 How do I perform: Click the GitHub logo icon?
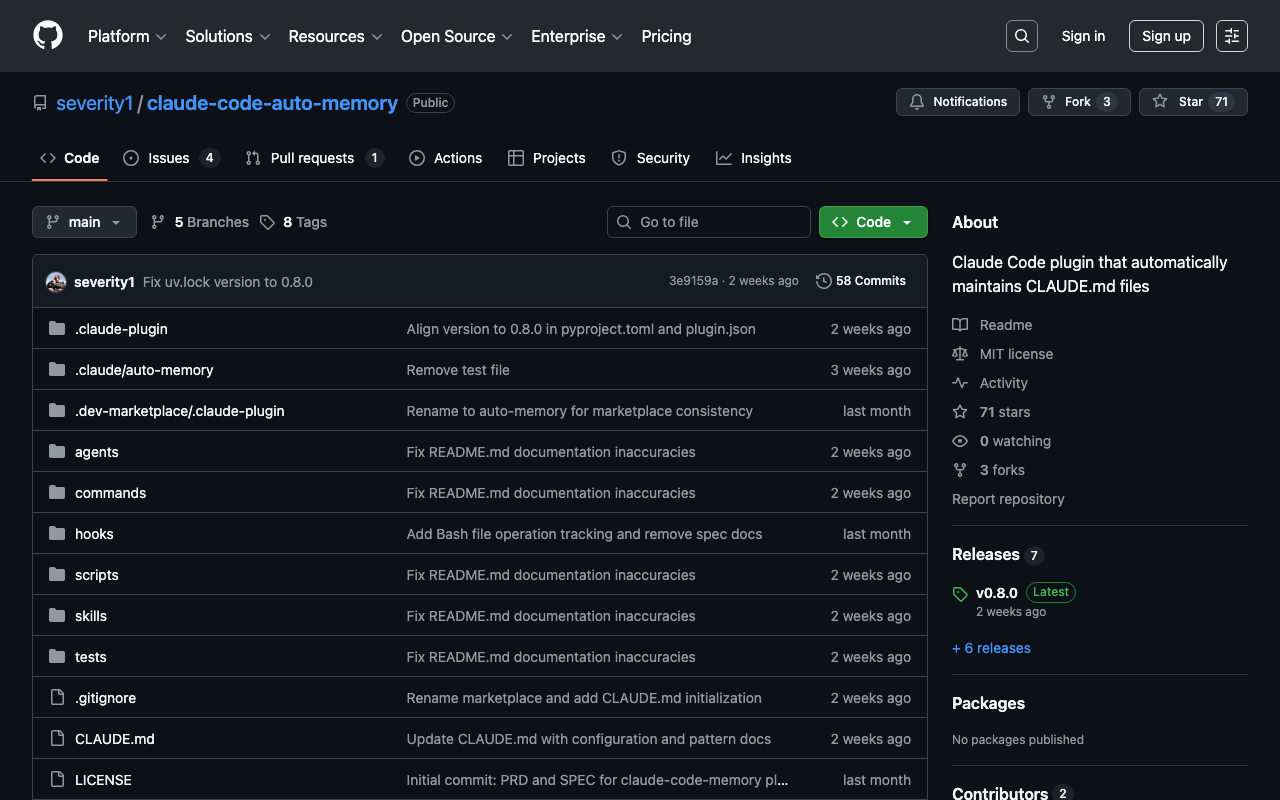(x=48, y=36)
